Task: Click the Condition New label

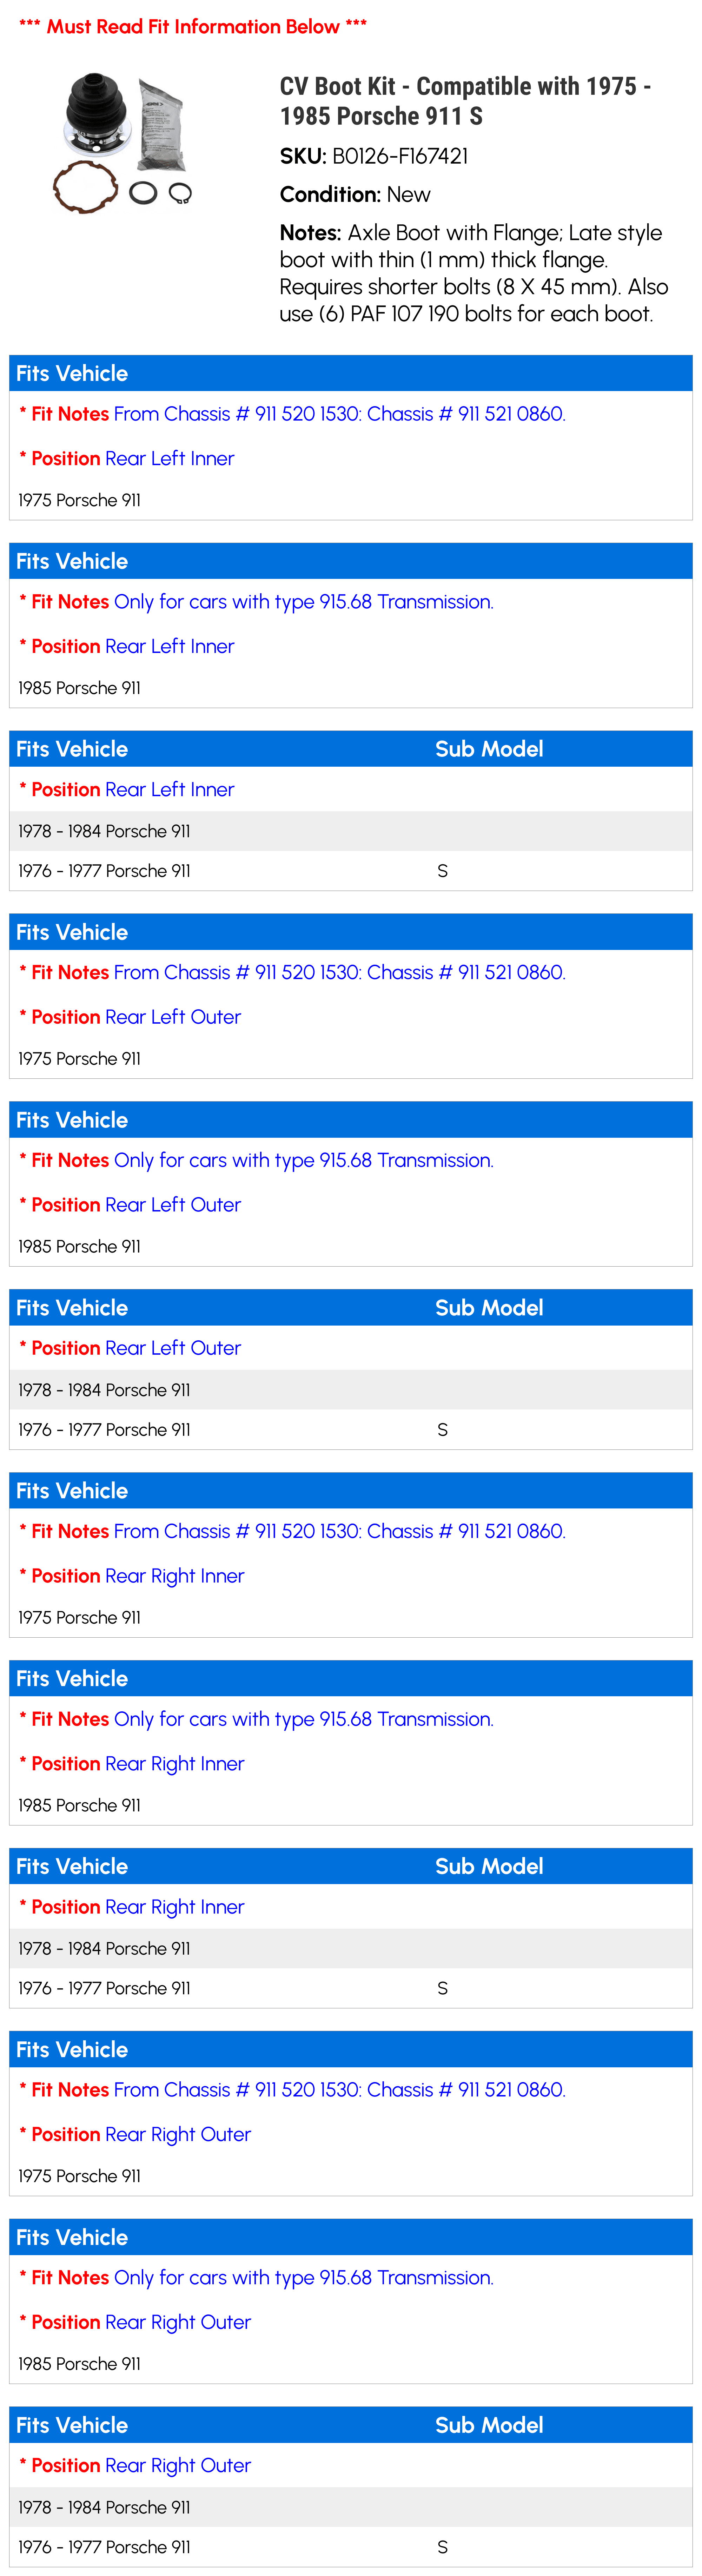Action: [355, 194]
